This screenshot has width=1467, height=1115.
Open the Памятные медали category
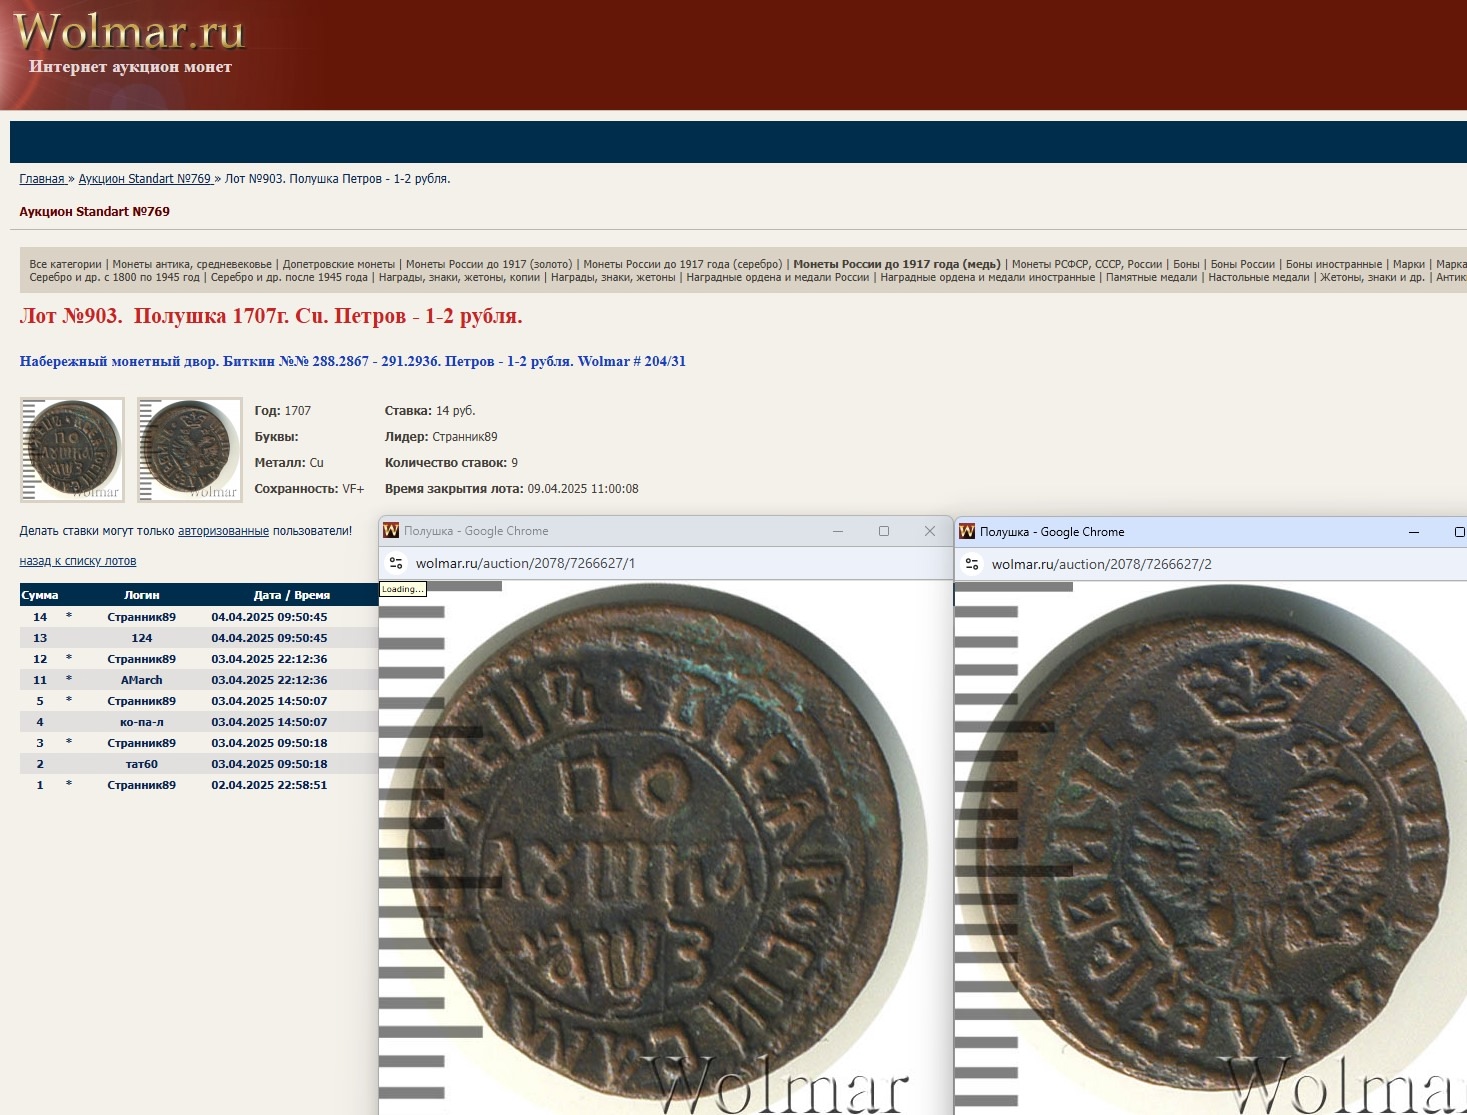coord(1151,277)
